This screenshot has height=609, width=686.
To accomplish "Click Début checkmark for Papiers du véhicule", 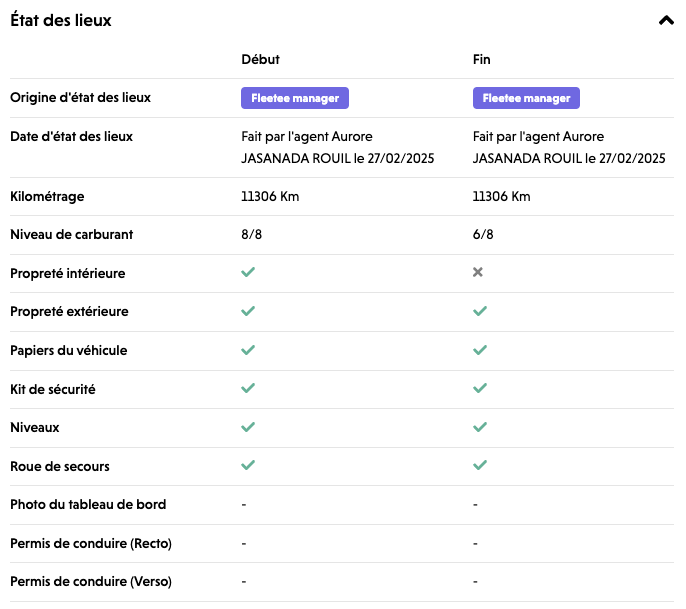I will (248, 350).
